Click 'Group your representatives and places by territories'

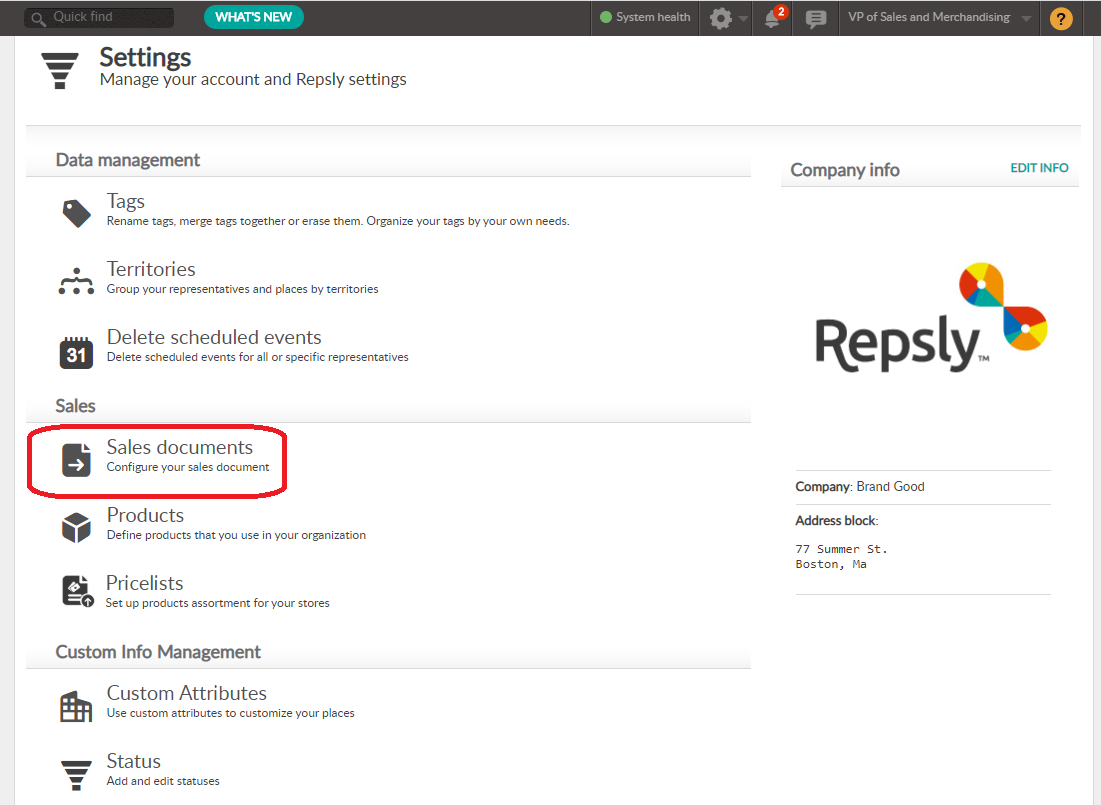[x=242, y=289]
